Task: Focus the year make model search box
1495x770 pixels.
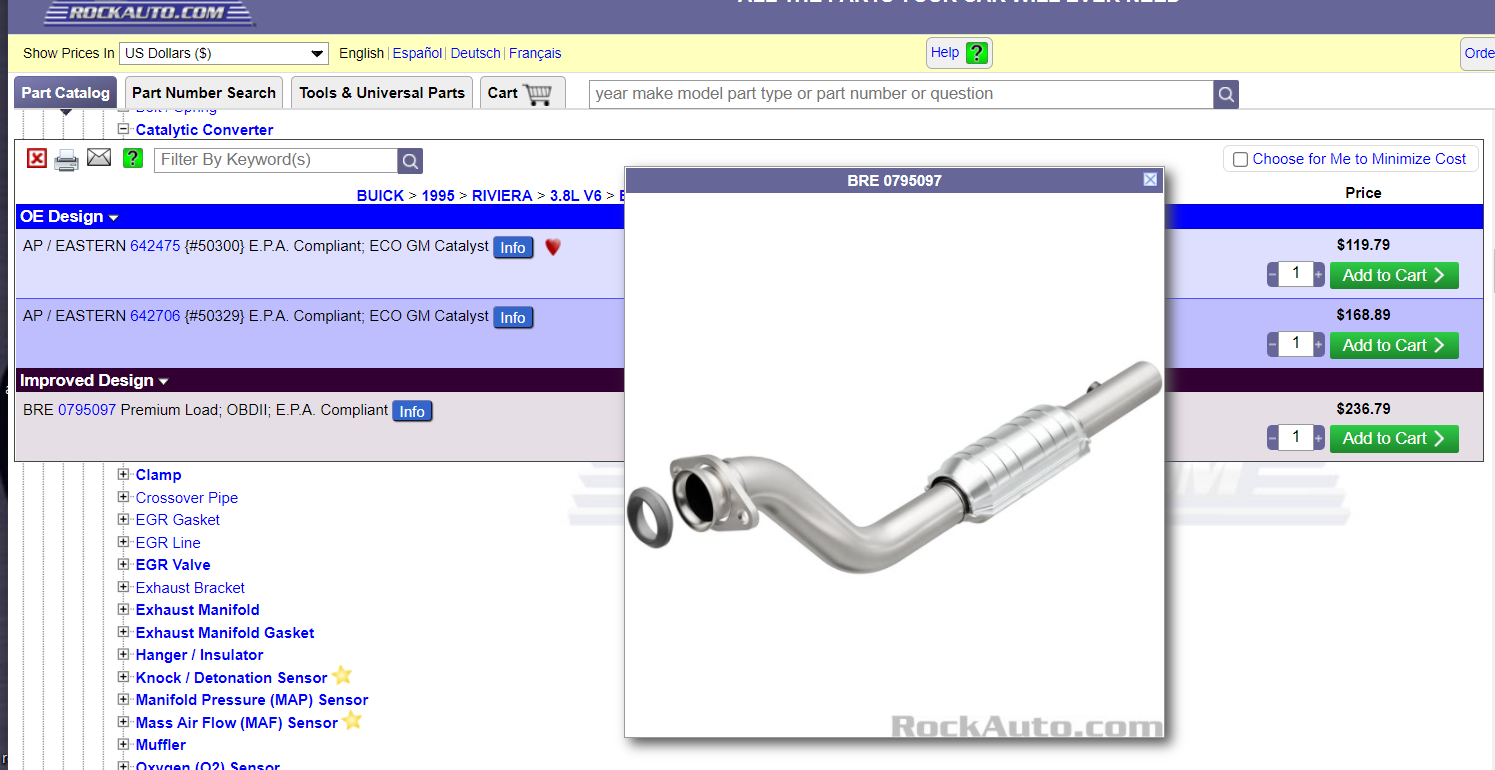Action: pyautogui.click(x=901, y=95)
